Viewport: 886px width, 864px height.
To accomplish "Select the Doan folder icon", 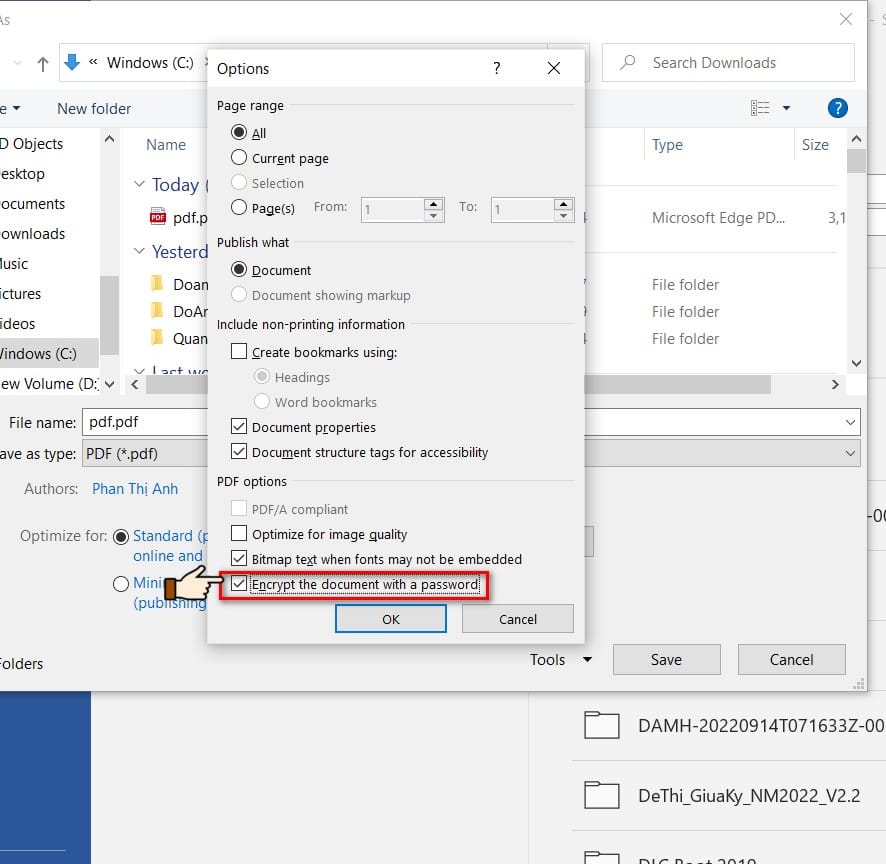I will click(x=158, y=284).
